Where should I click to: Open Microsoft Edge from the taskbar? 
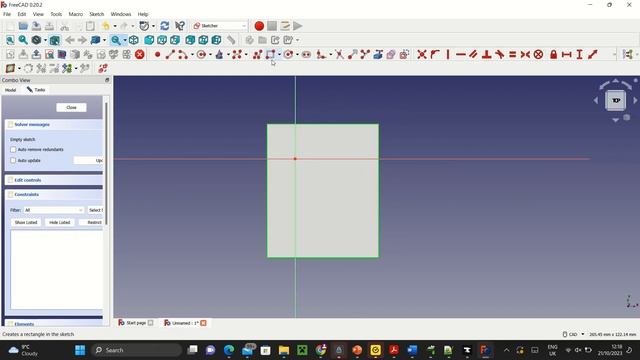[229, 350]
